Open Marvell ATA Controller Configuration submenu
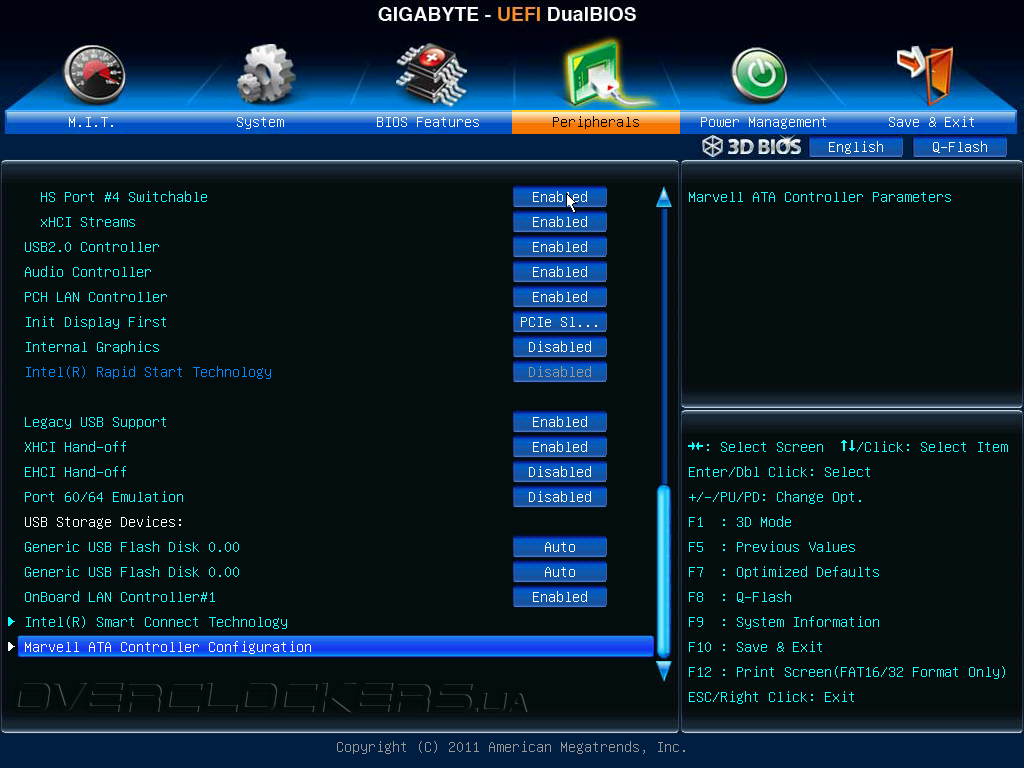The width and height of the screenshot is (1024, 768). [335, 647]
